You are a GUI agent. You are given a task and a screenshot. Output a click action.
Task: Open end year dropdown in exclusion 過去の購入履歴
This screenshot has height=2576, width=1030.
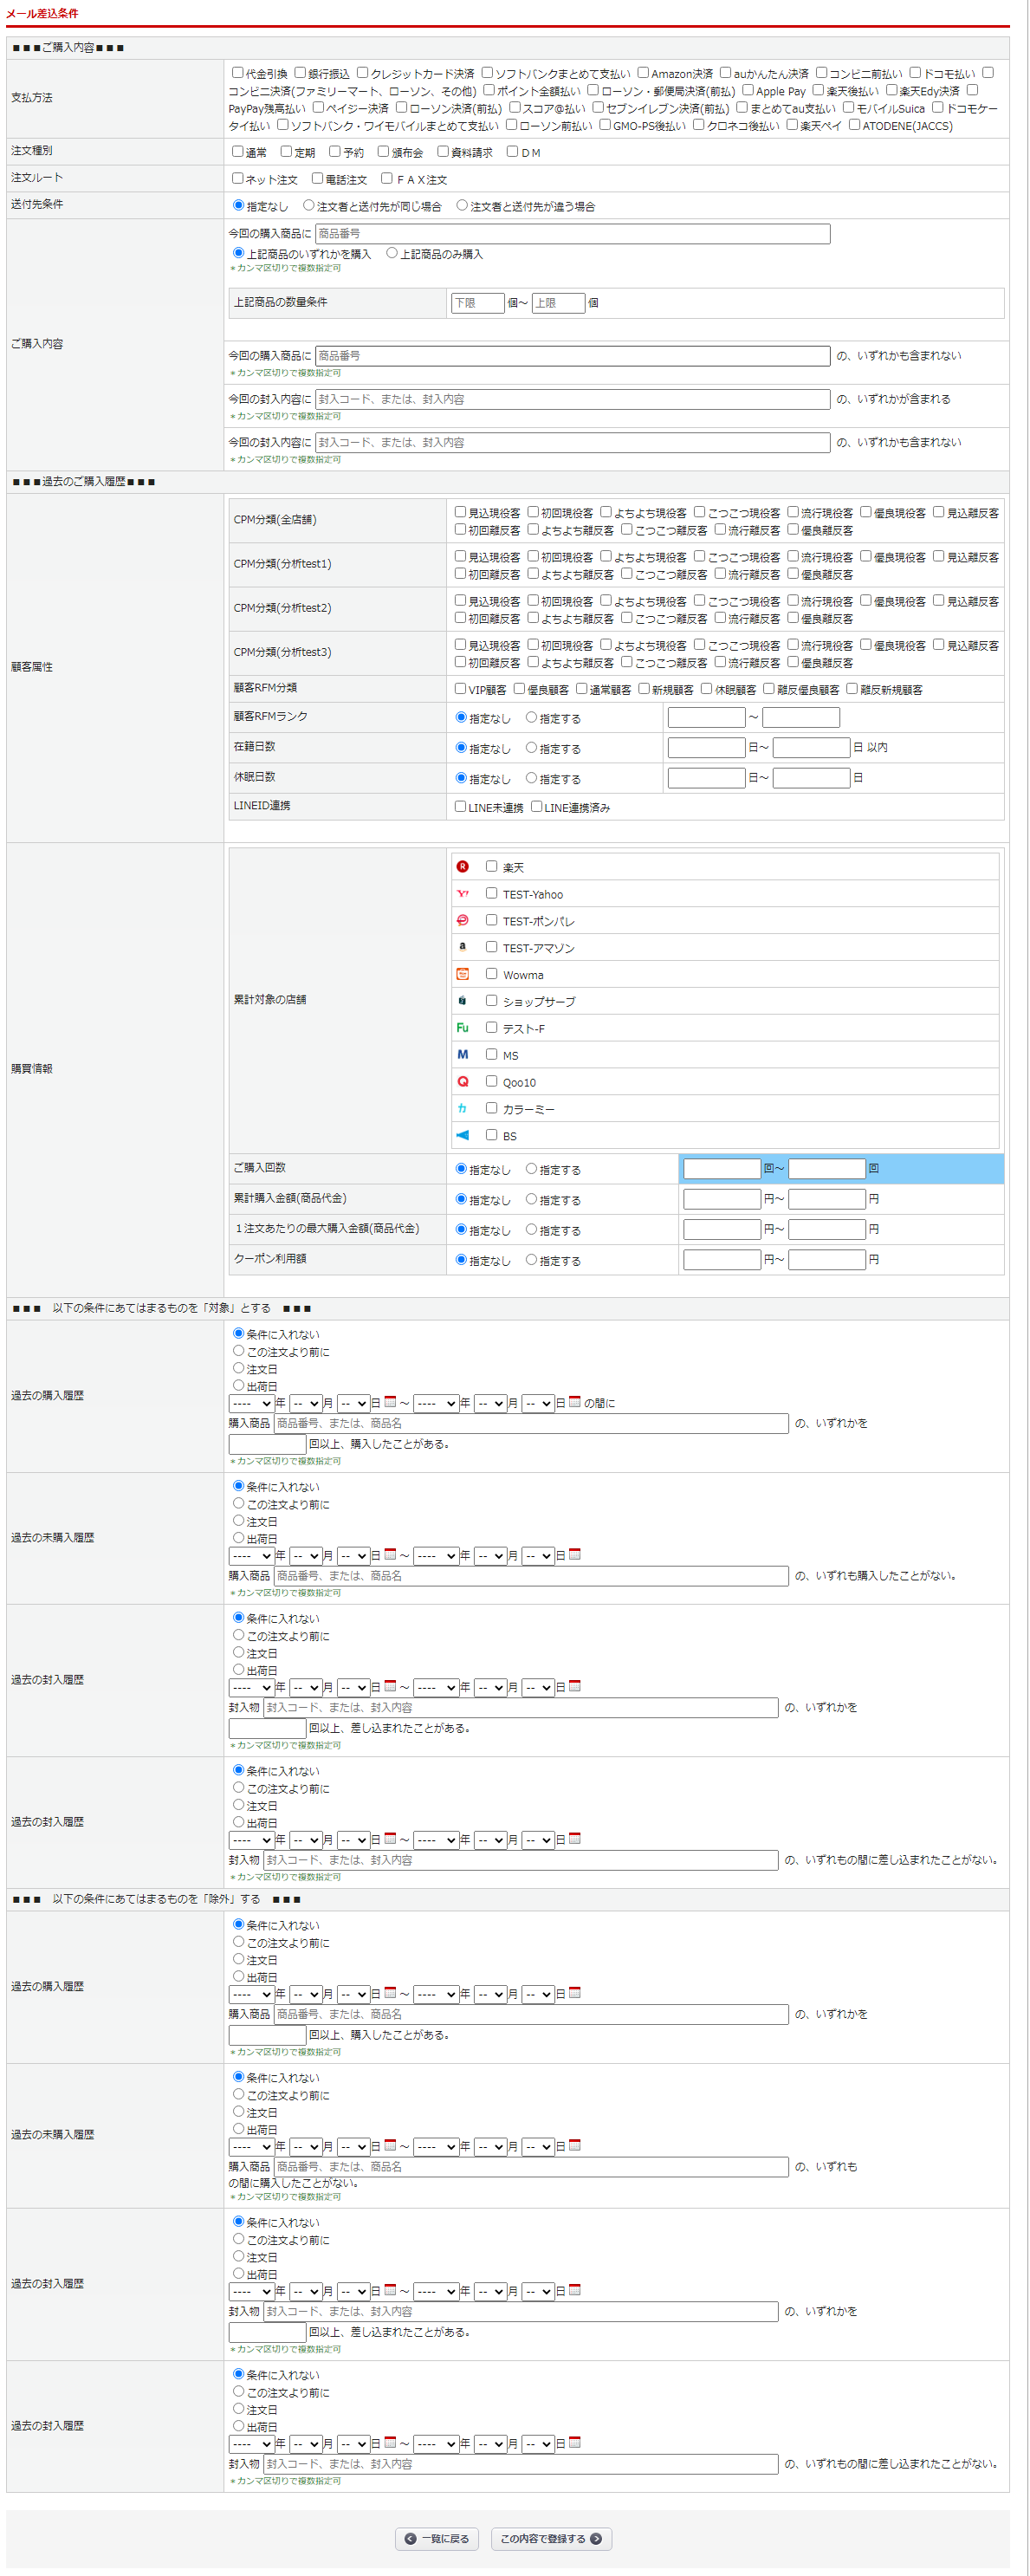coord(436,1994)
